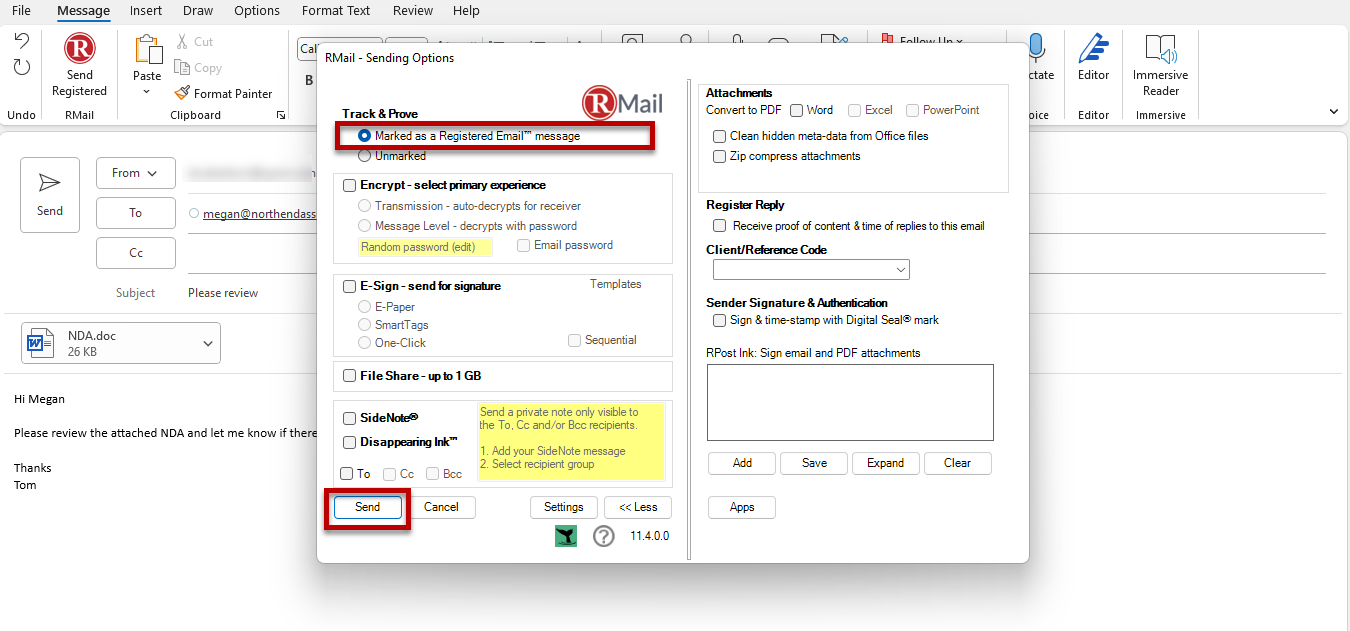Open the NDA.doc attachment dropdown arrow

[x=208, y=344]
